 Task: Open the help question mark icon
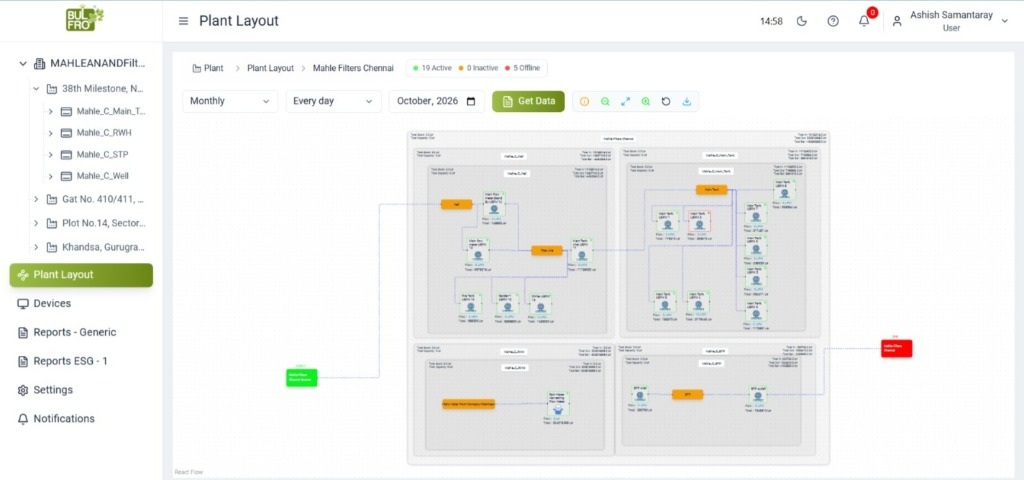point(833,21)
